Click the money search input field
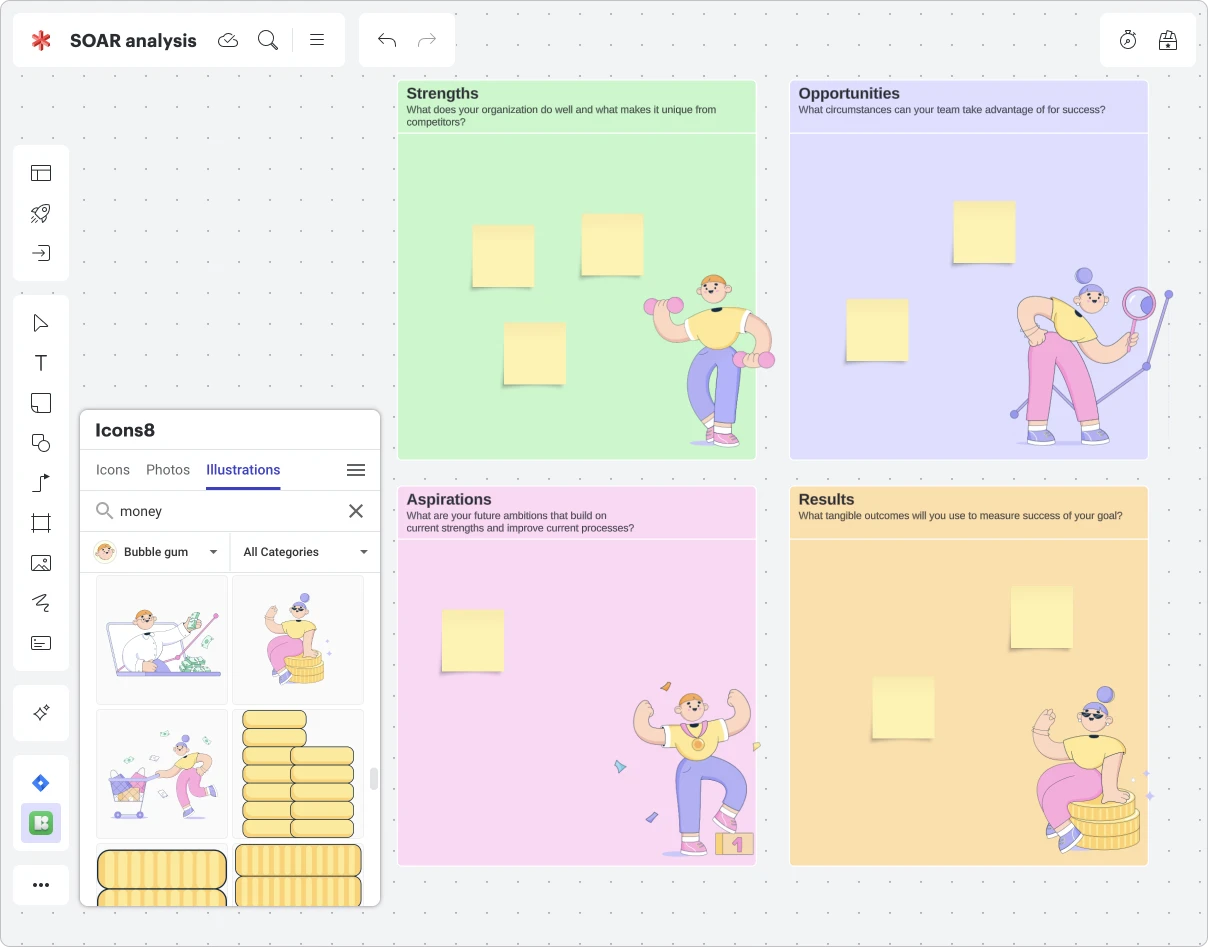 pos(225,511)
